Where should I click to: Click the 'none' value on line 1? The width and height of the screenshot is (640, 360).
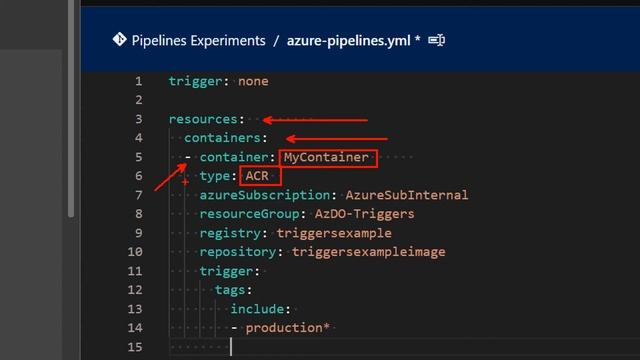tap(253, 81)
